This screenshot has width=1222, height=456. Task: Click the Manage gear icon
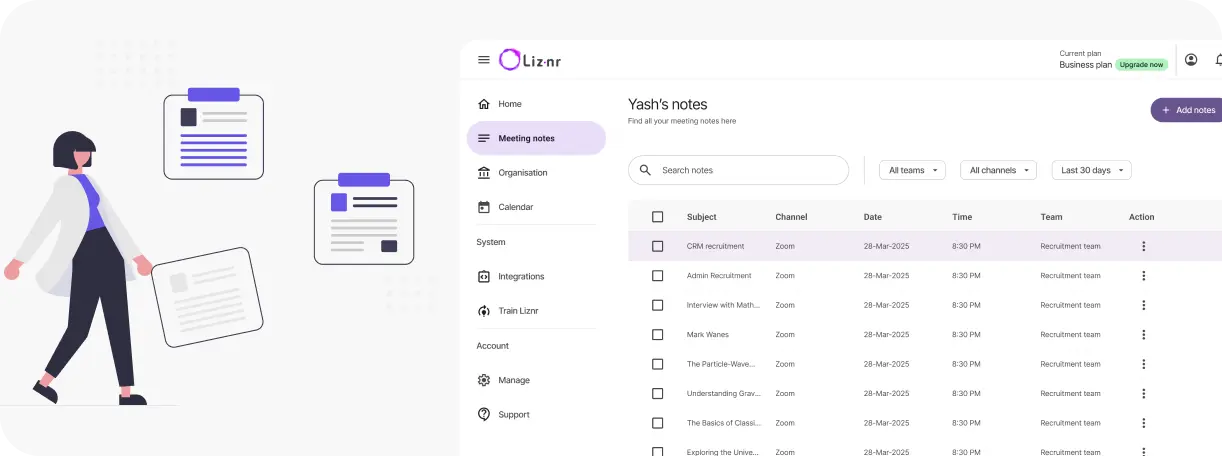484,380
